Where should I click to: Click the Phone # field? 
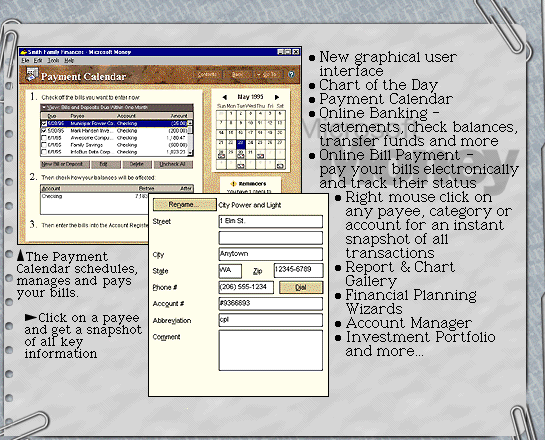[x=246, y=287]
